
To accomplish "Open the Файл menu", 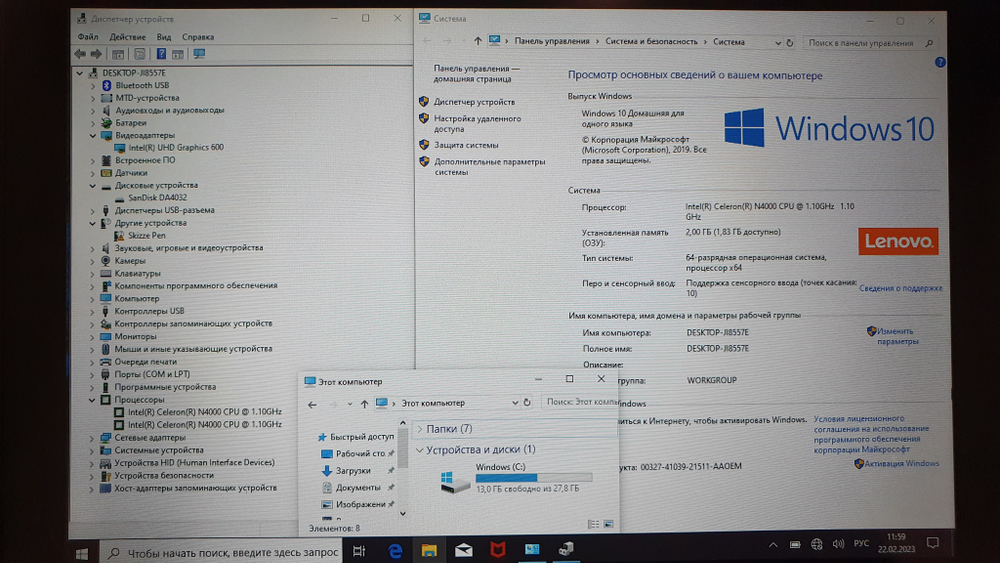I will [x=88, y=37].
